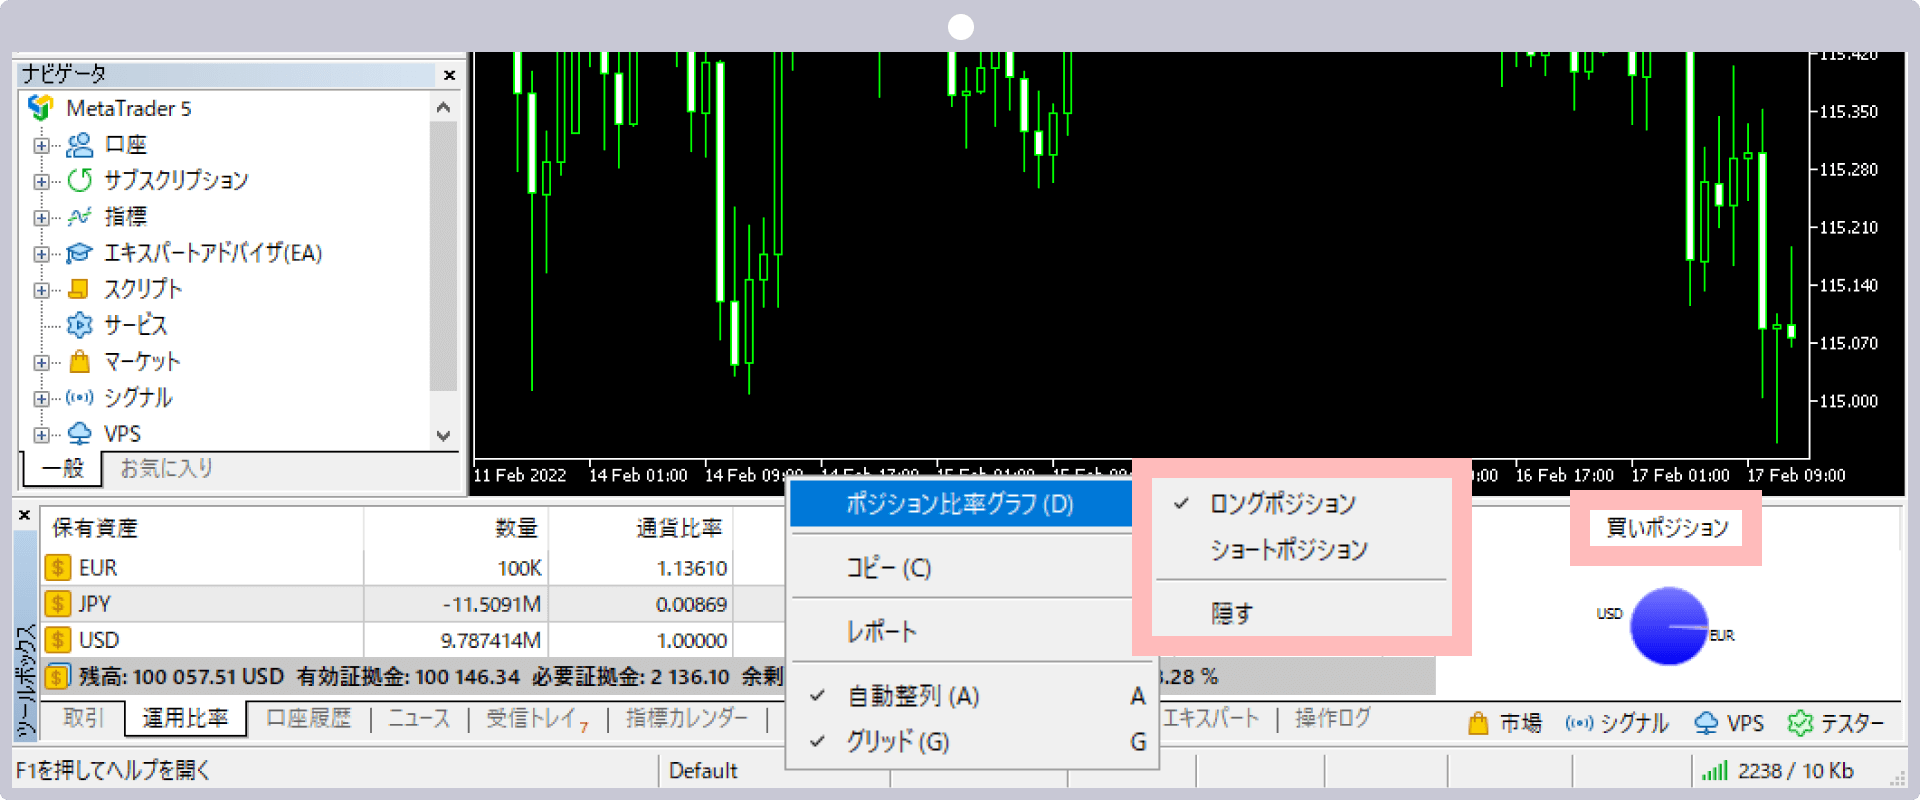Select the MetaTrader 5 tree root item

128,108
